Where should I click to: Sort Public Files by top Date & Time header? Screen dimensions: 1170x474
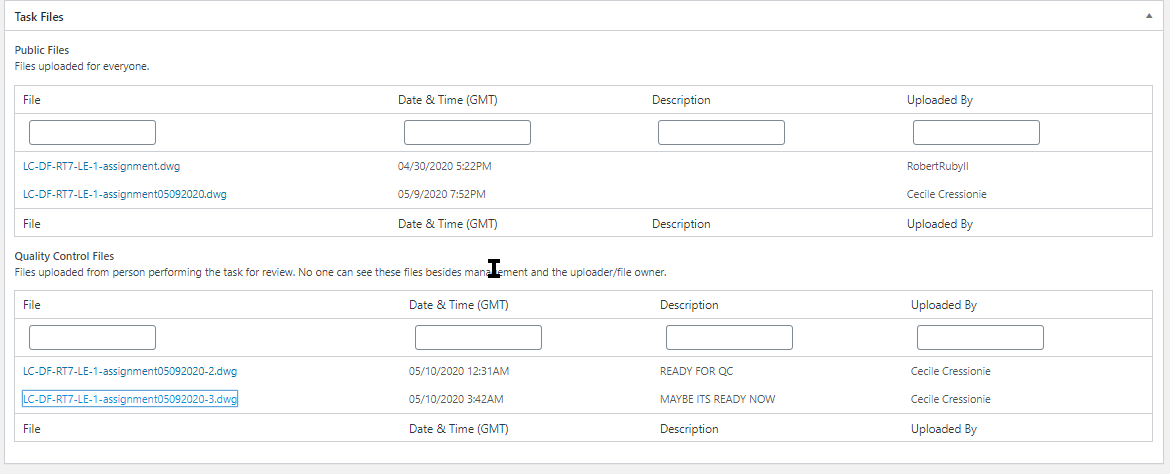click(x=447, y=100)
